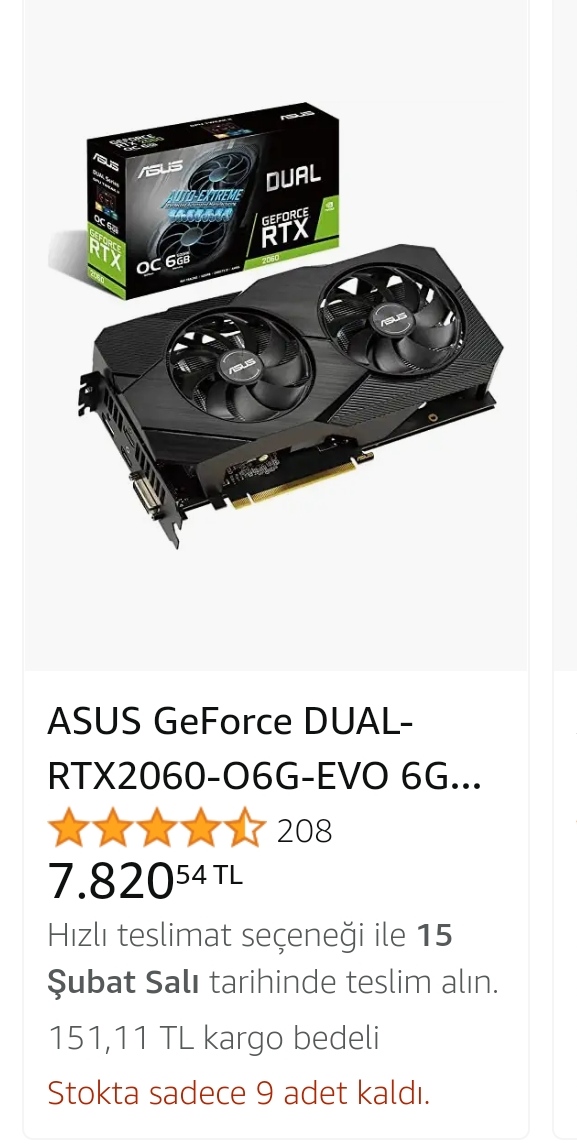Tap the GeForce RTX logo on box
Image resolution: width=577 pixels, height=1147 pixels.
[x=286, y=227]
